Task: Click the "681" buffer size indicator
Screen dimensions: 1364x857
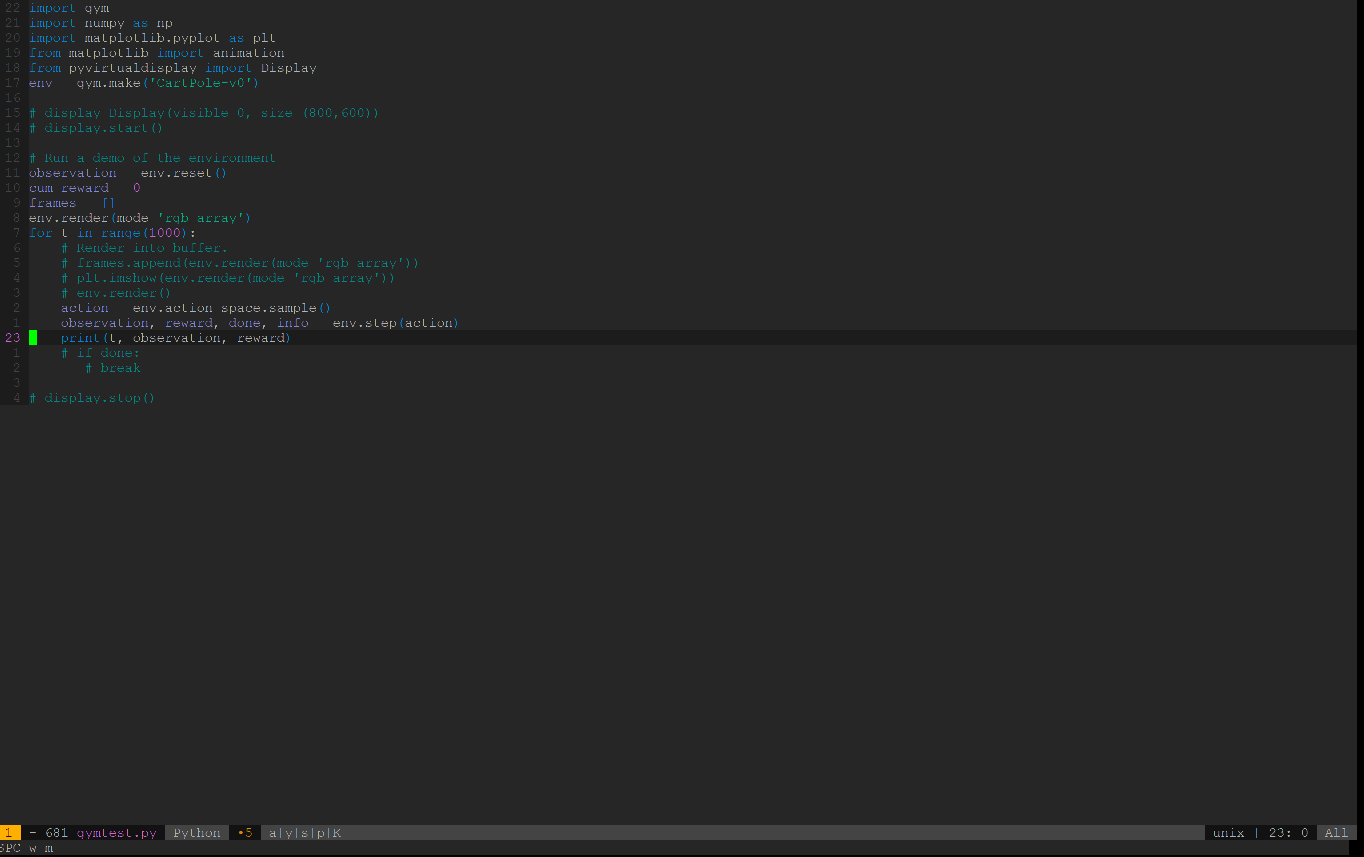Action: tap(55, 832)
